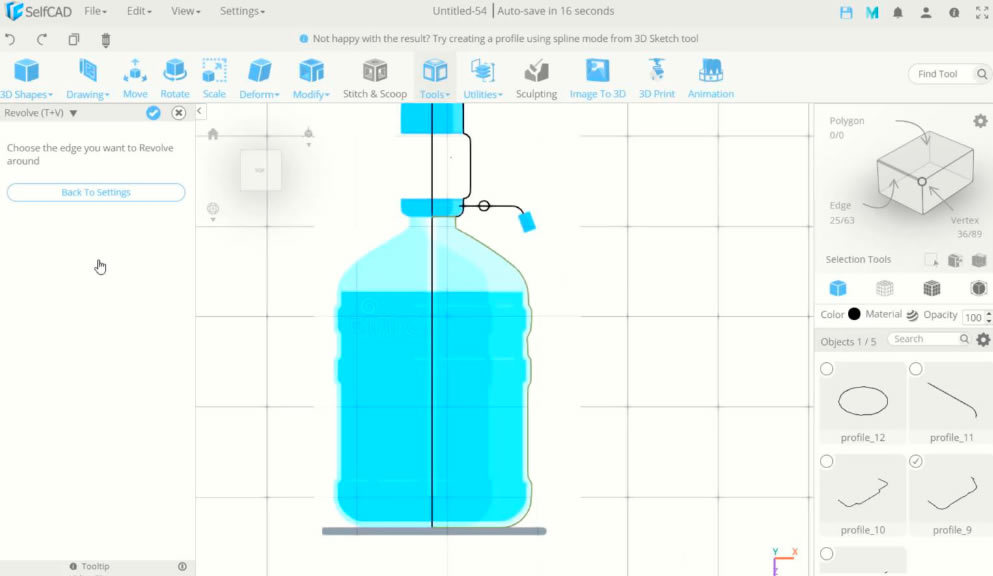This screenshot has height=576, width=993.
Task: Toggle the Tooltip bar
Action: [x=98, y=567]
